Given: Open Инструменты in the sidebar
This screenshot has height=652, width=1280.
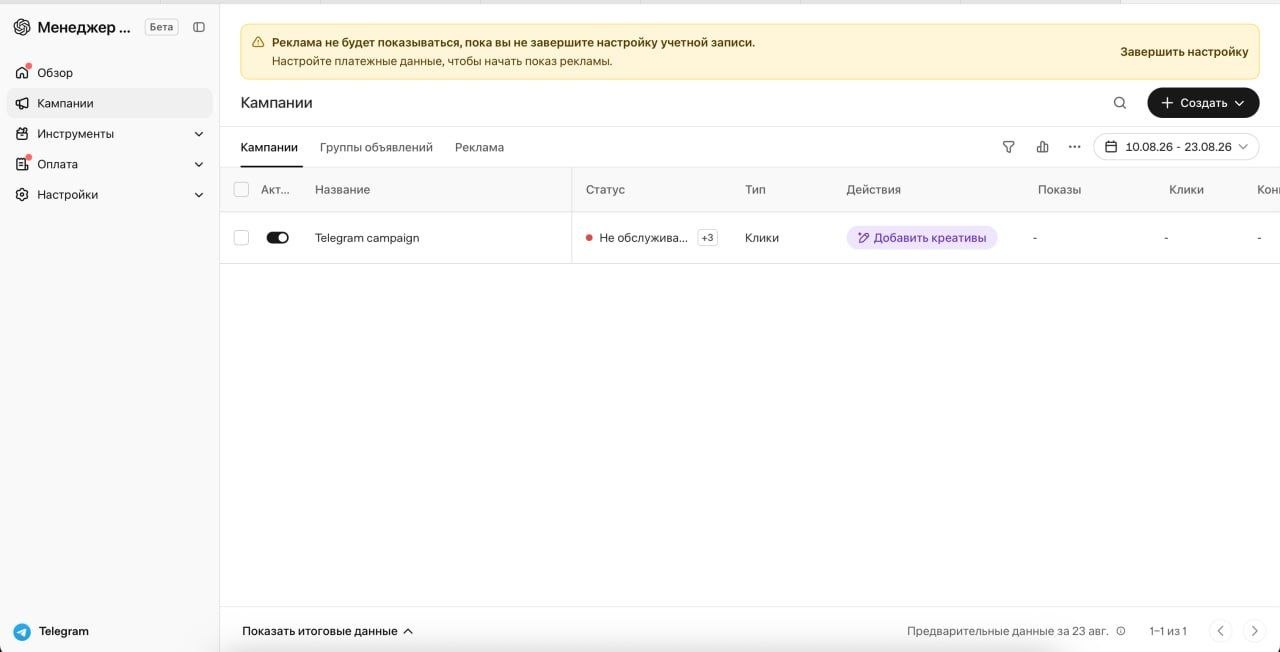Looking at the screenshot, I should pos(110,134).
